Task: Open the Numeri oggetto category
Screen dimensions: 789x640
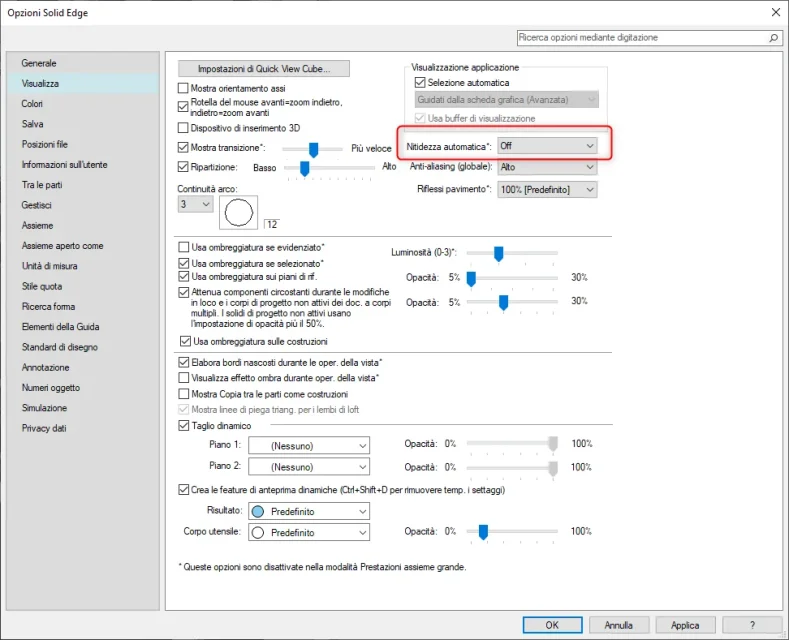Action: (x=83, y=387)
